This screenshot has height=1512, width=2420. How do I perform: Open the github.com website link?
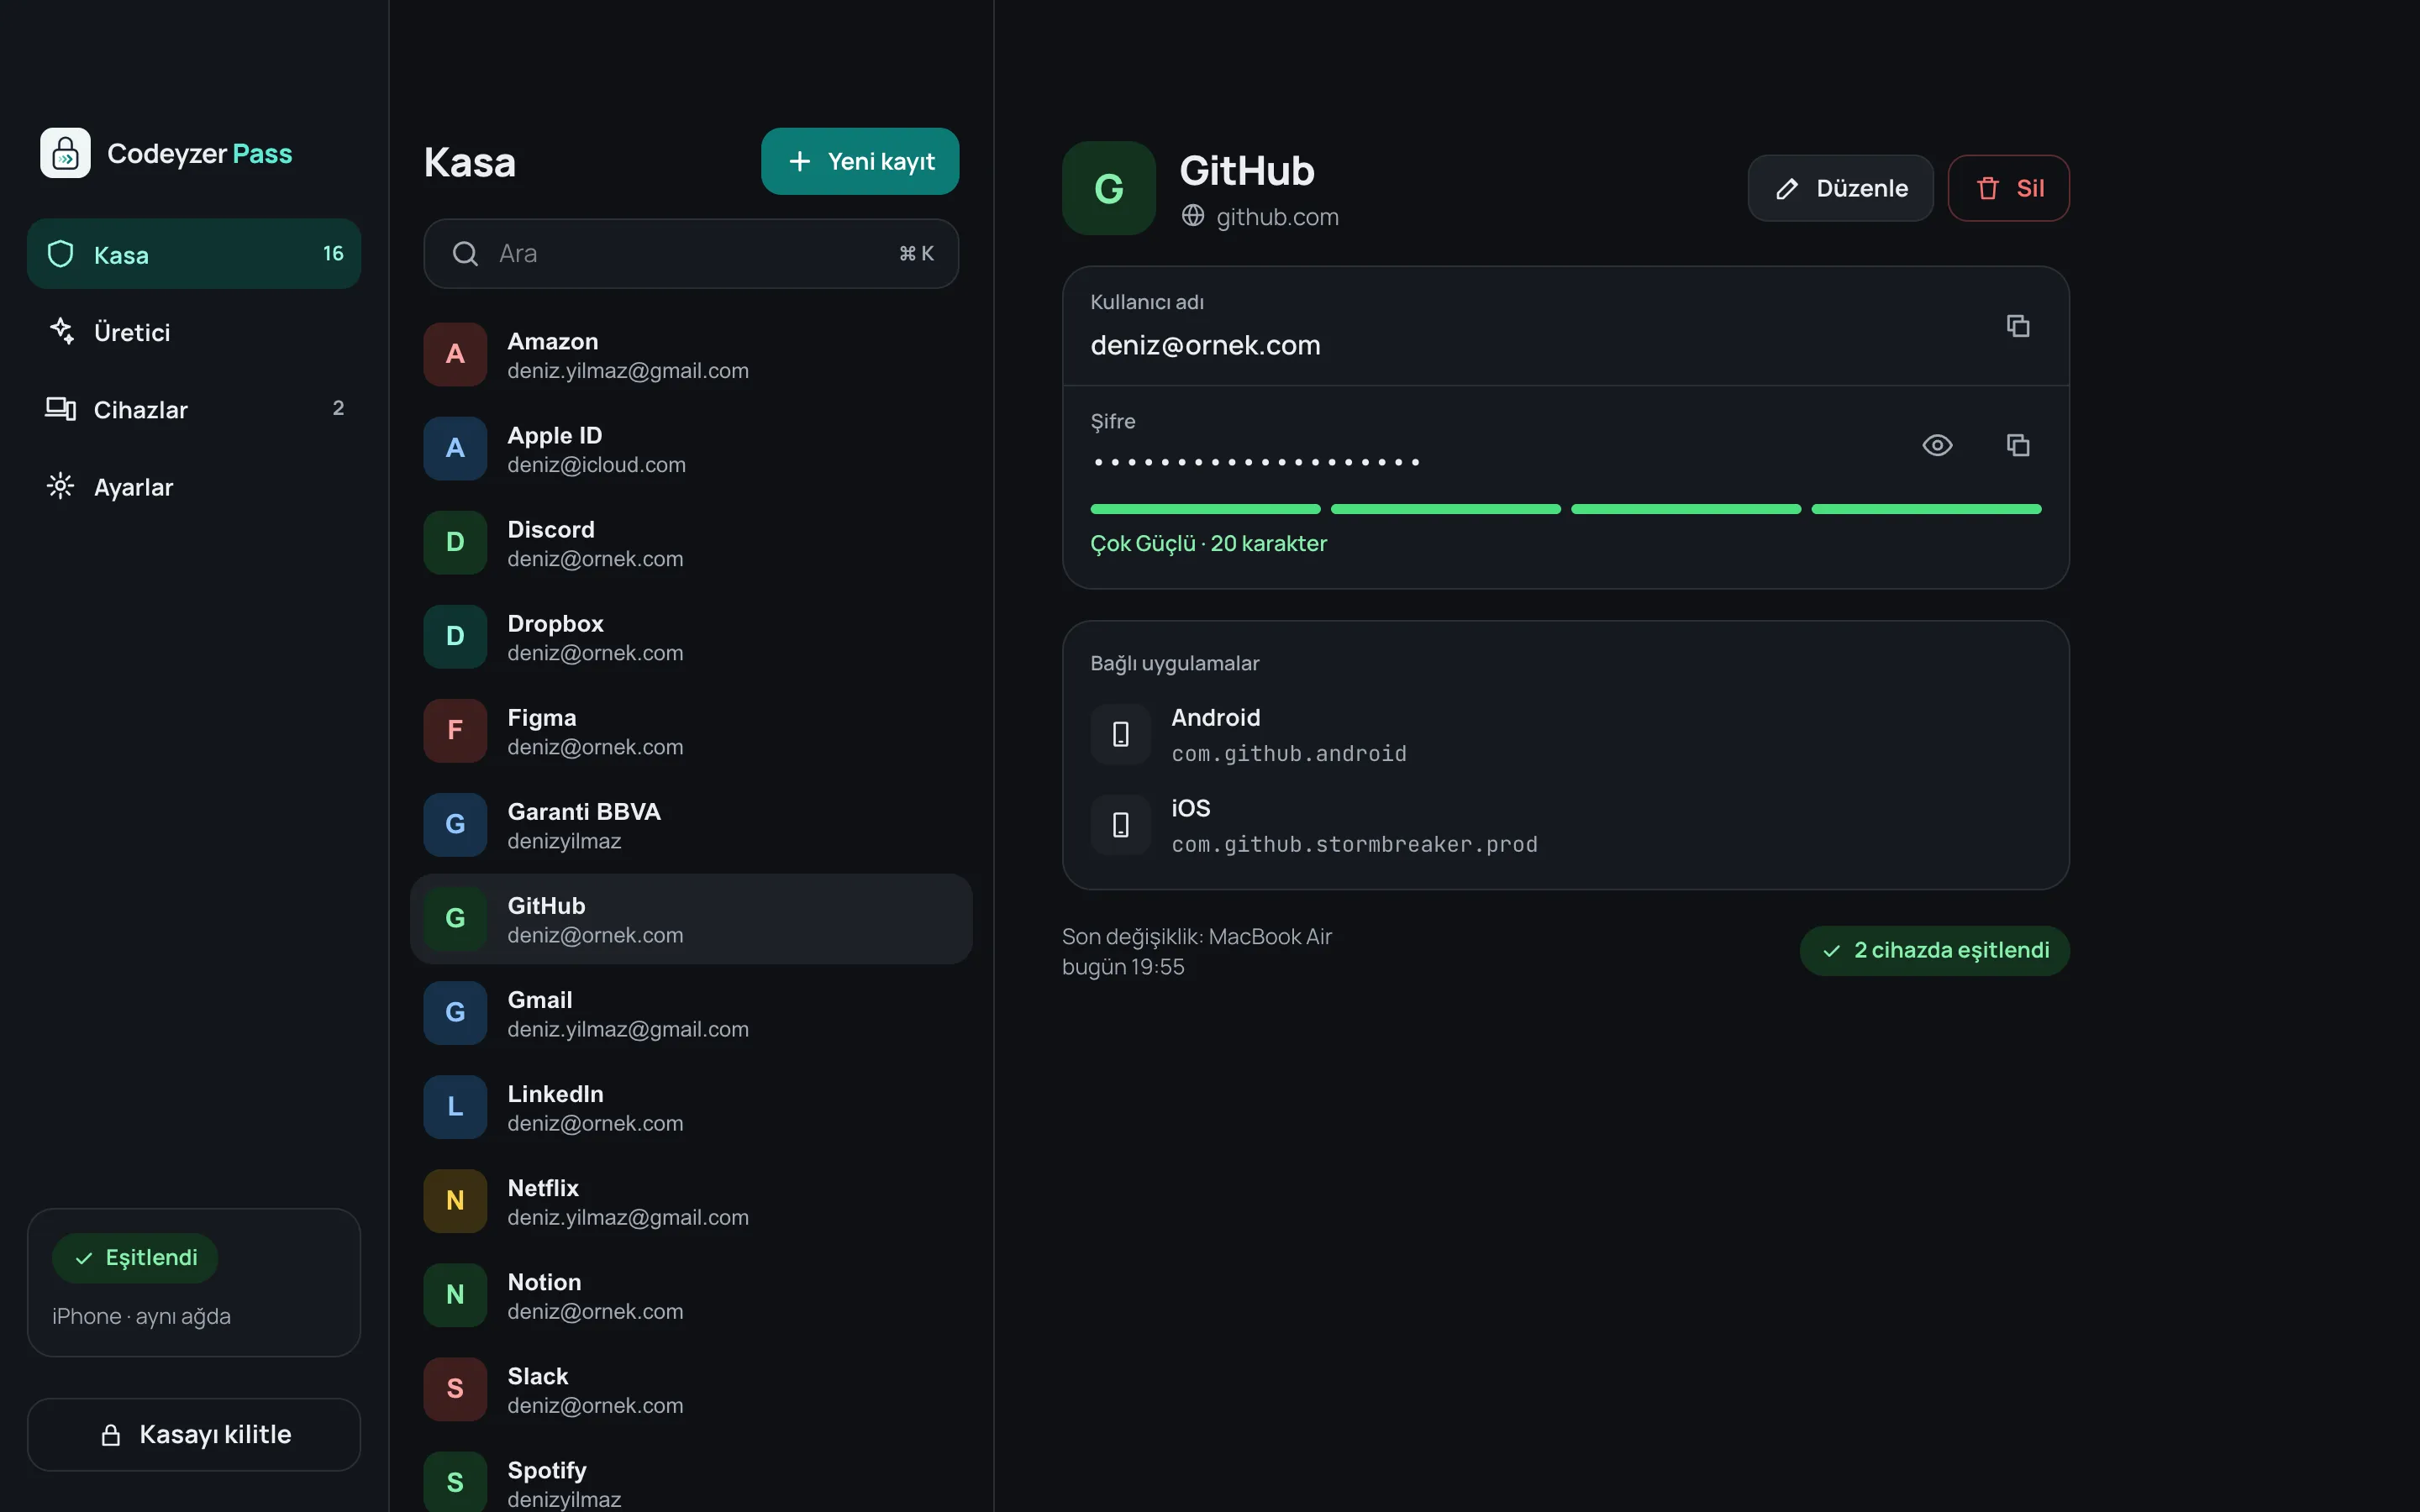point(1277,217)
